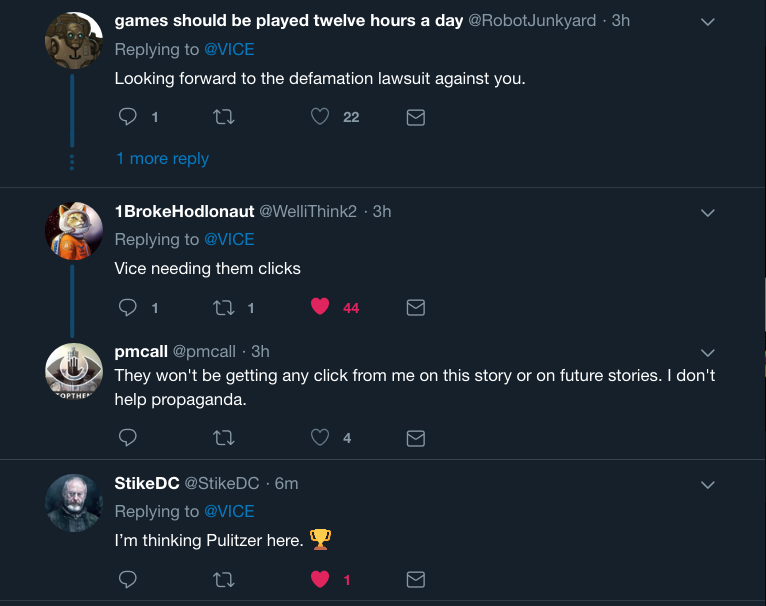Retweet pmcall's propaganda tweet

(x=224, y=437)
